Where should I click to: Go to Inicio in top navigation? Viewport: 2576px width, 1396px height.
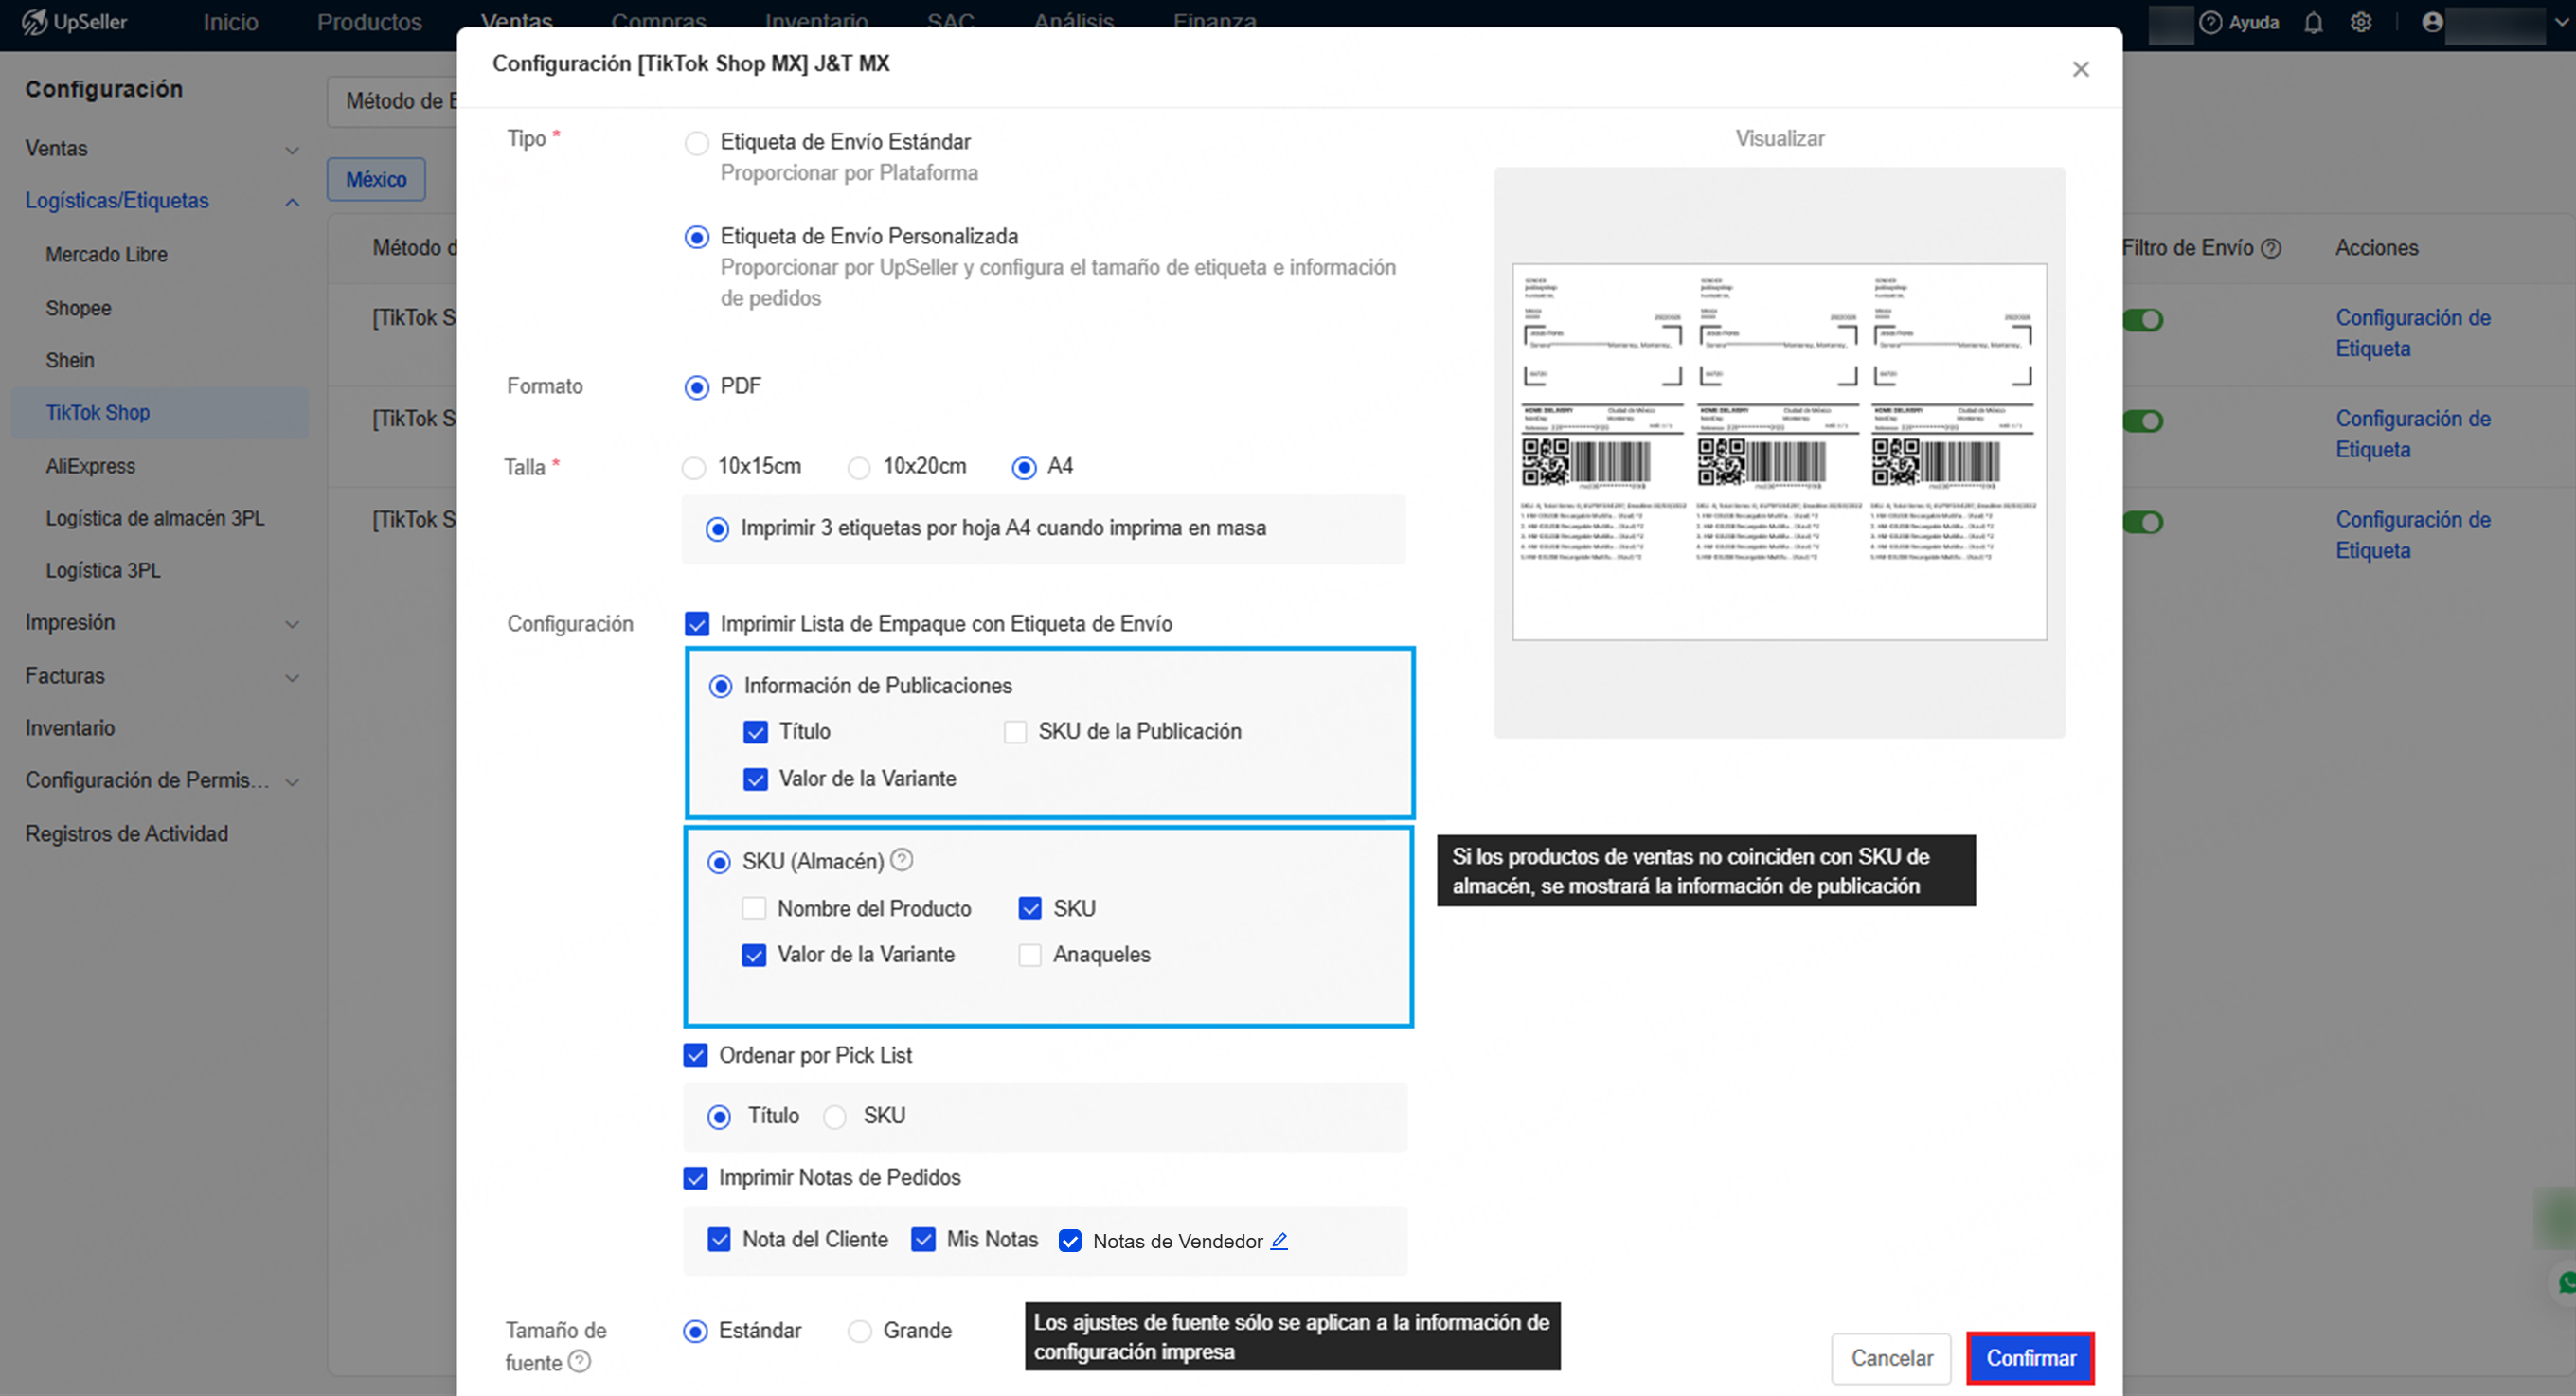pyautogui.click(x=231, y=22)
